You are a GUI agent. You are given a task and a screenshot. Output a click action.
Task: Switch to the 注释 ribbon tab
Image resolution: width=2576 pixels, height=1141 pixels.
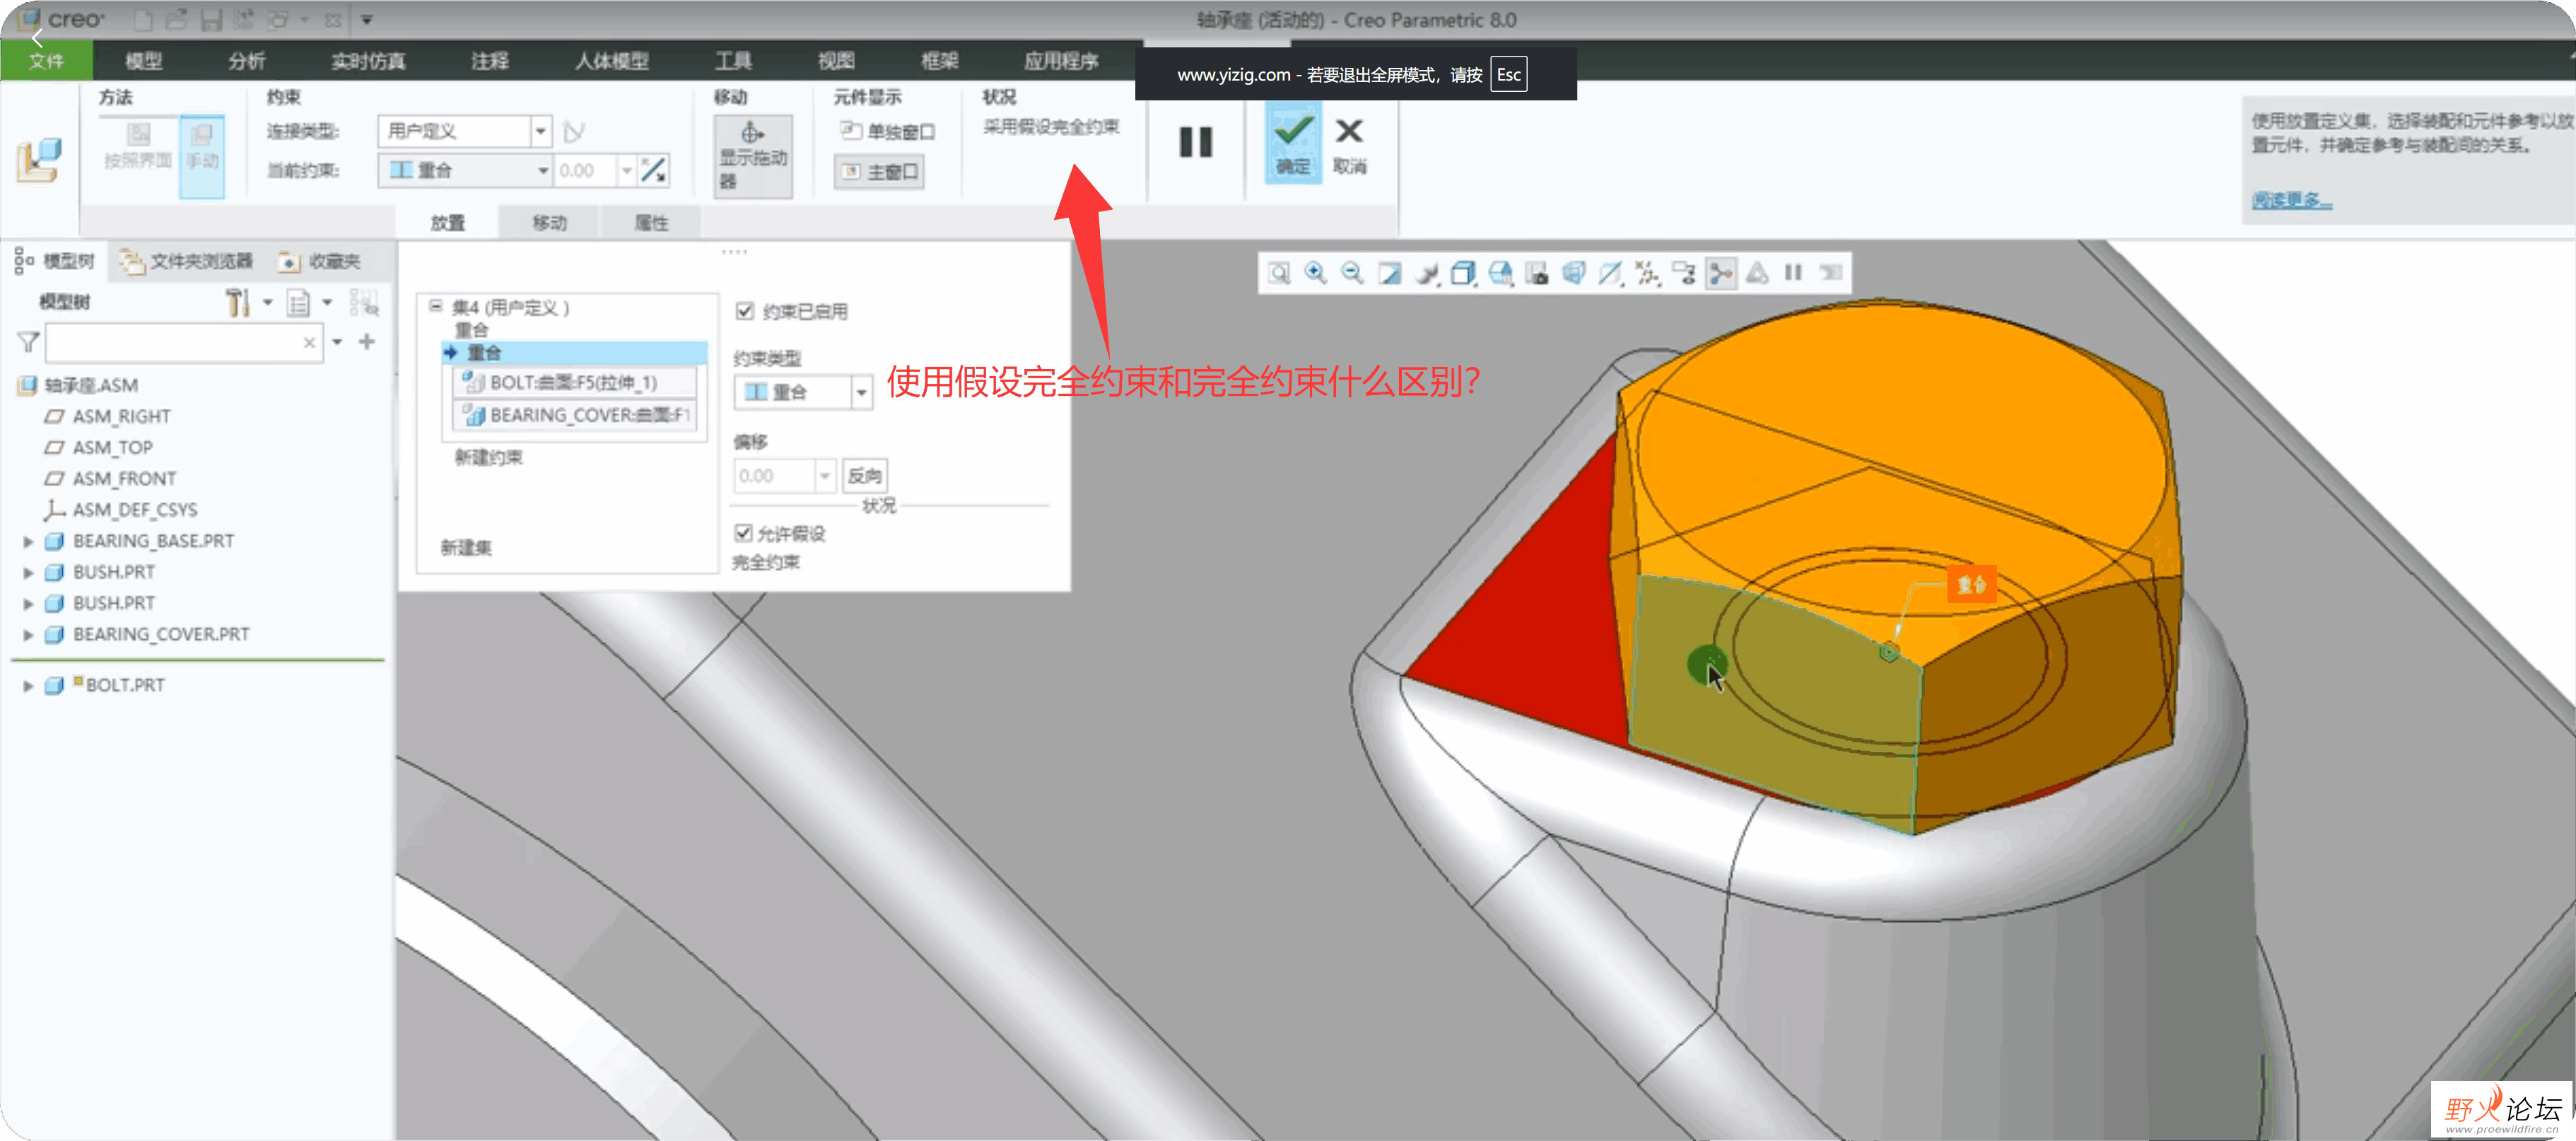click(490, 61)
